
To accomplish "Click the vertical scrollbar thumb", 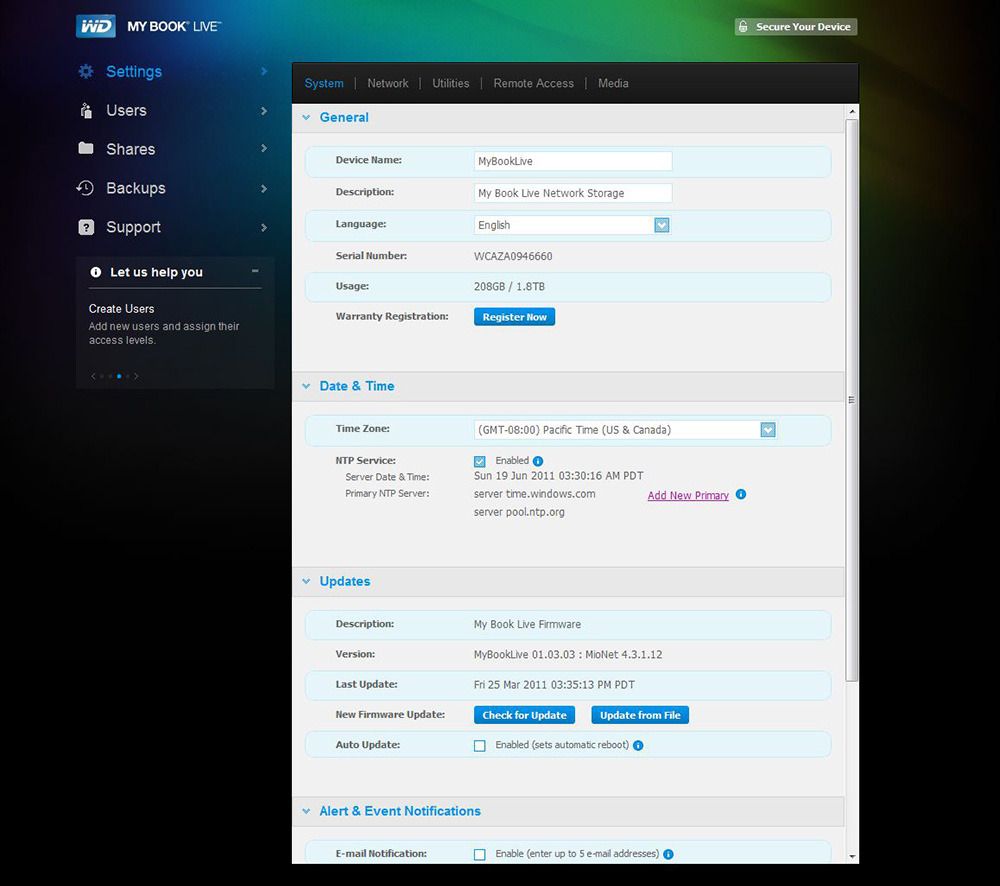I will click(x=851, y=400).
